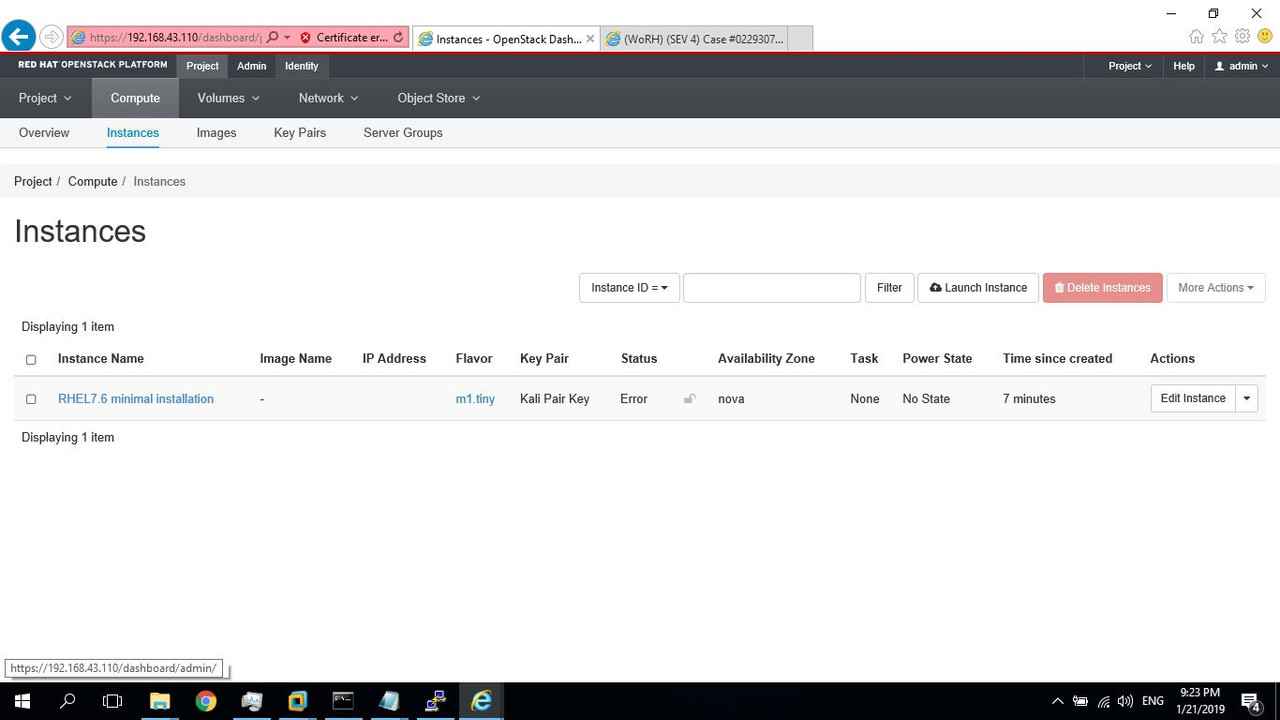Click the browser URL address field
Viewport: 1280px width, 720px height.
(175, 38)
